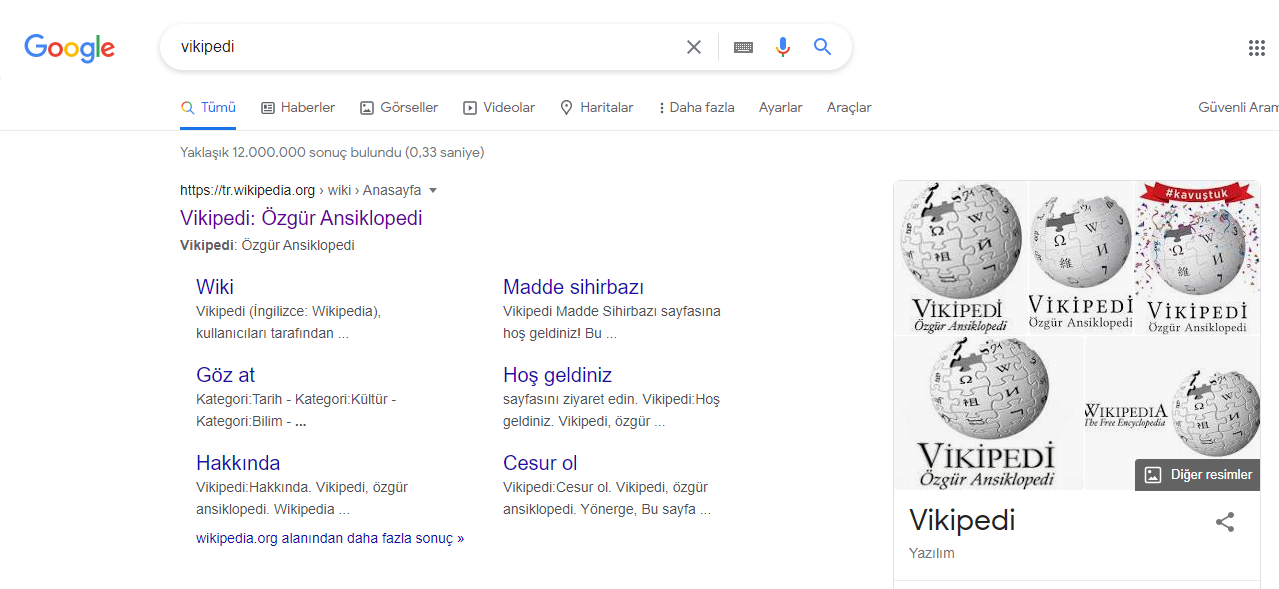Open the Haritalar tab
Viewport: 1279px width, 589px height.
pos(597,108)
